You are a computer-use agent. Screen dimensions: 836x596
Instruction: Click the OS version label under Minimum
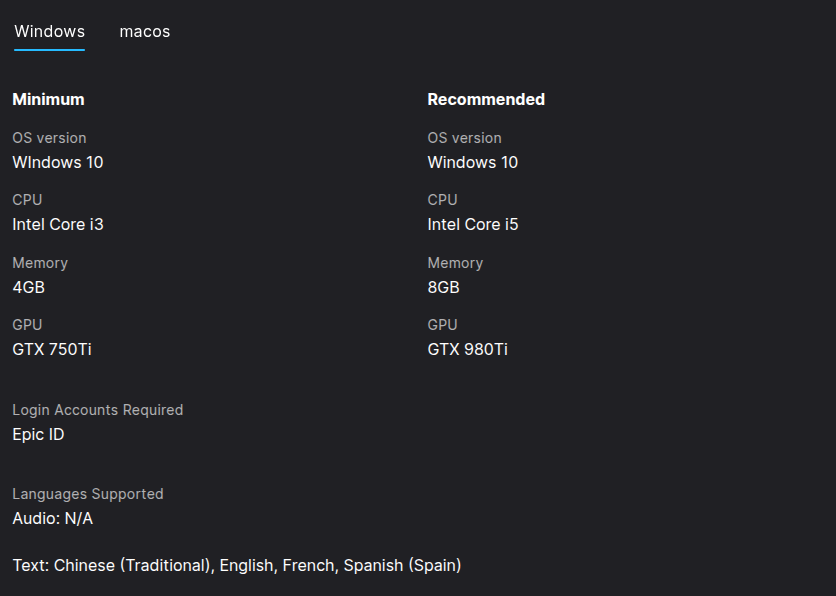tap(49, 138)
